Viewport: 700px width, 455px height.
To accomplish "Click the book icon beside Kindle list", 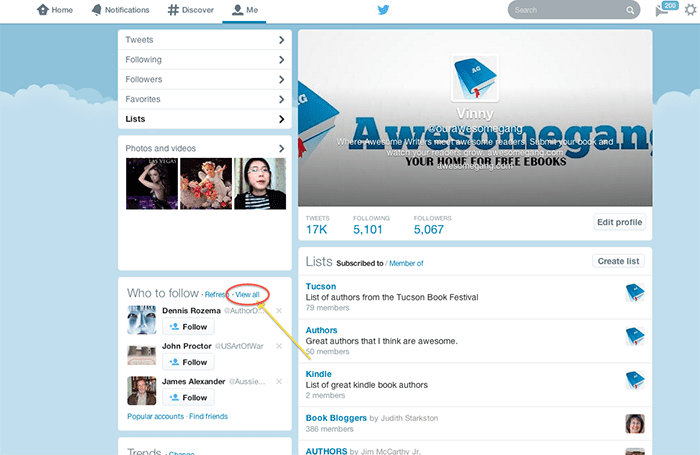I will 635,380.
